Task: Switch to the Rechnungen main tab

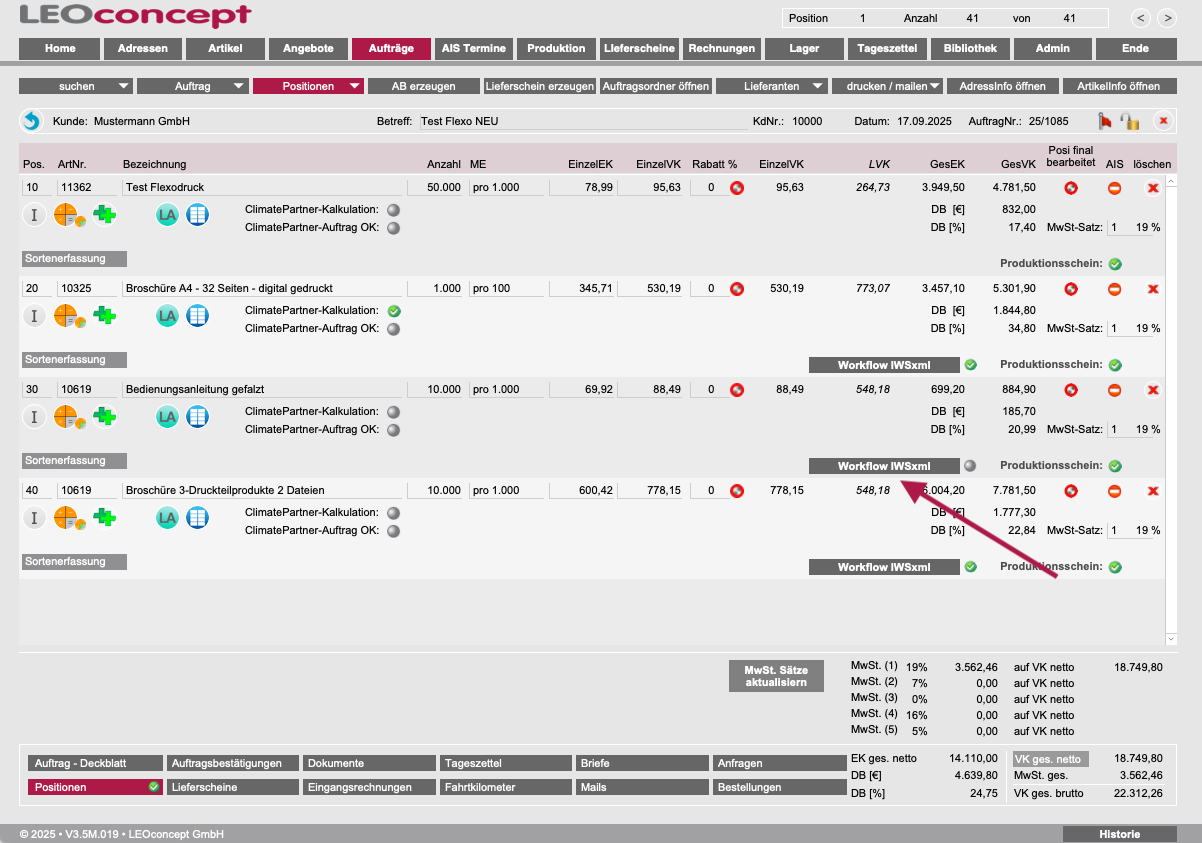Action: (x=721, y=48)
